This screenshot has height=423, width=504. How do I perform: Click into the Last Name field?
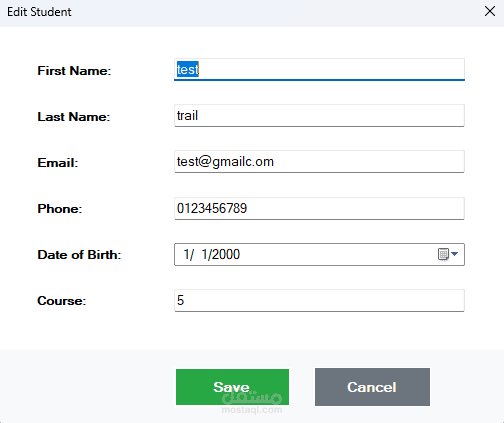tap(319, 116)
